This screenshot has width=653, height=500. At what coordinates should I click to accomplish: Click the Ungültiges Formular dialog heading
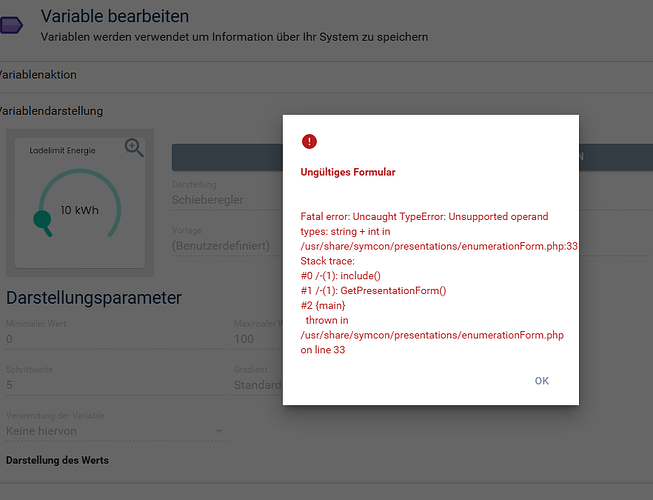click(x=348, y=172)
